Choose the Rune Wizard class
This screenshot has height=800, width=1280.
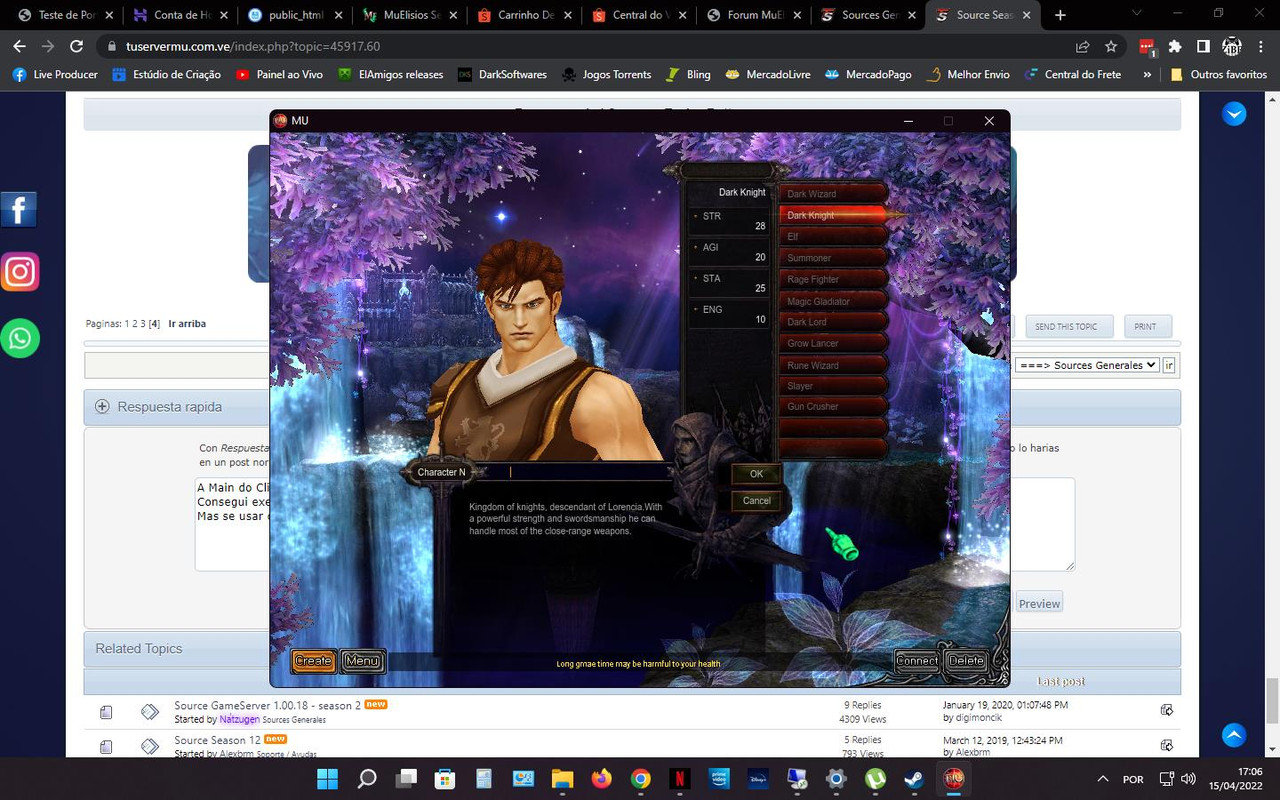(833, 365)
